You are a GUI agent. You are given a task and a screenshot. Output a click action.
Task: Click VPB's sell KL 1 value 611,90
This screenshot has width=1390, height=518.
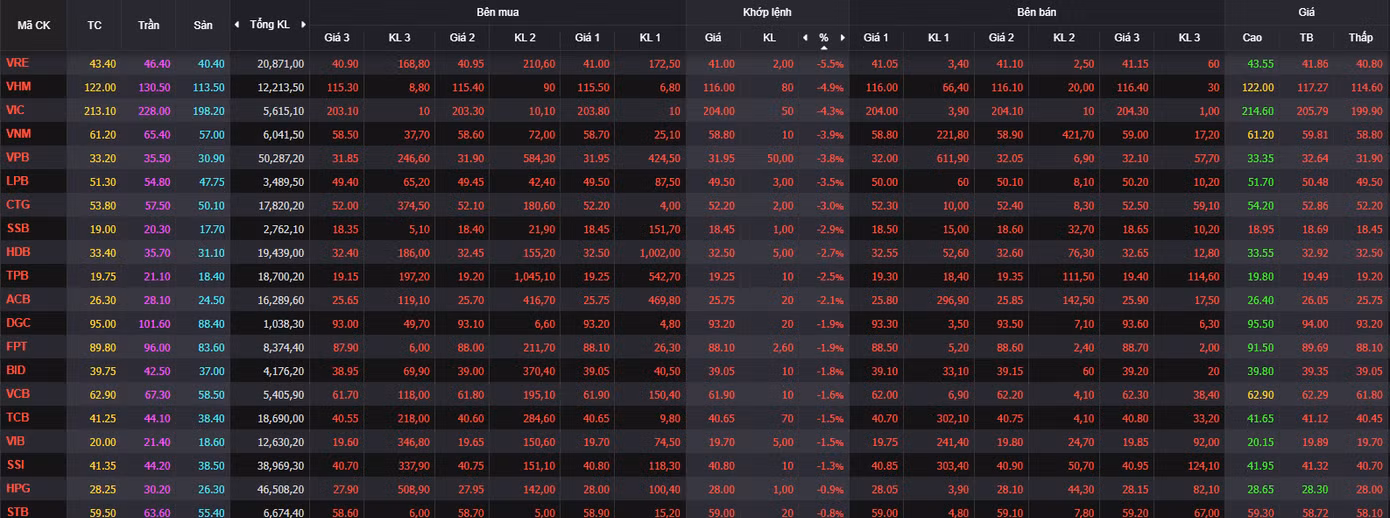(x=950, y=158)
